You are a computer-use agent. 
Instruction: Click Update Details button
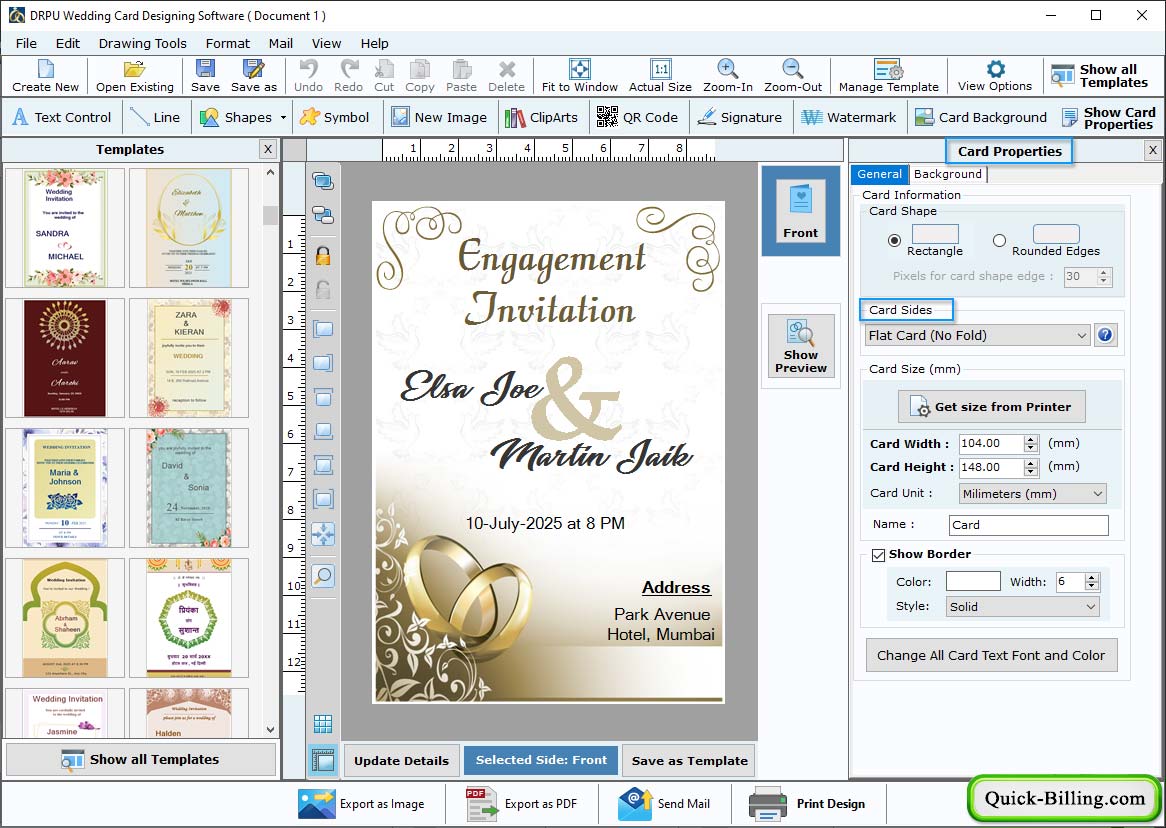[402, 760]
